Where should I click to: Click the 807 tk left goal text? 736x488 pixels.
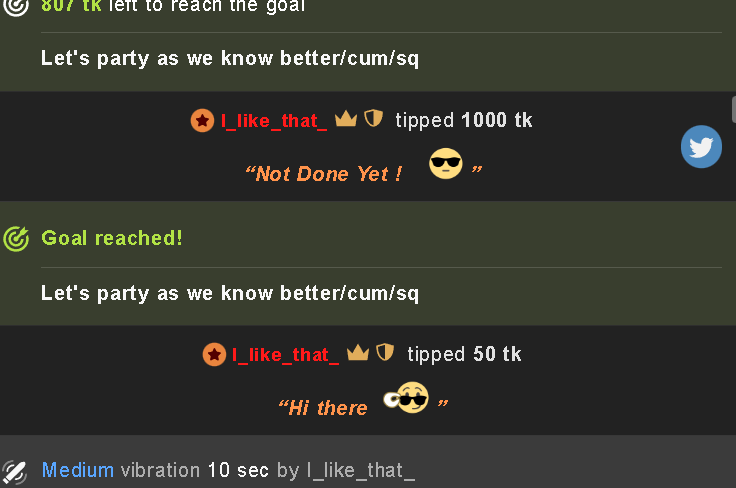click(x=173, y=6)
